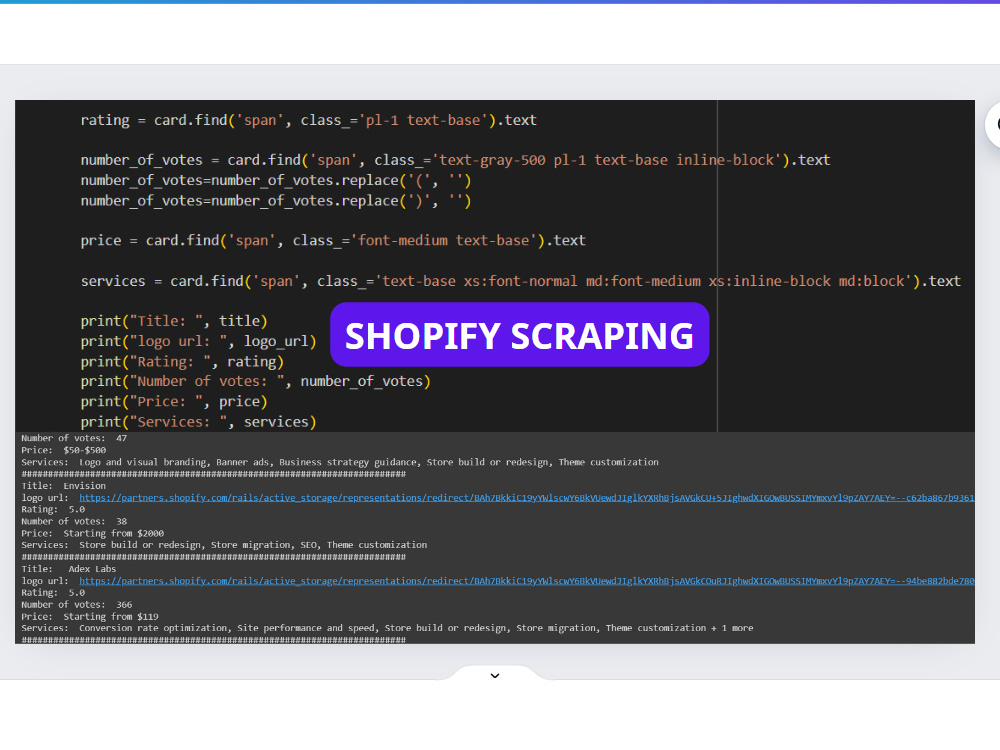Click 'Price: Starting from $119' line

(90, 617)
